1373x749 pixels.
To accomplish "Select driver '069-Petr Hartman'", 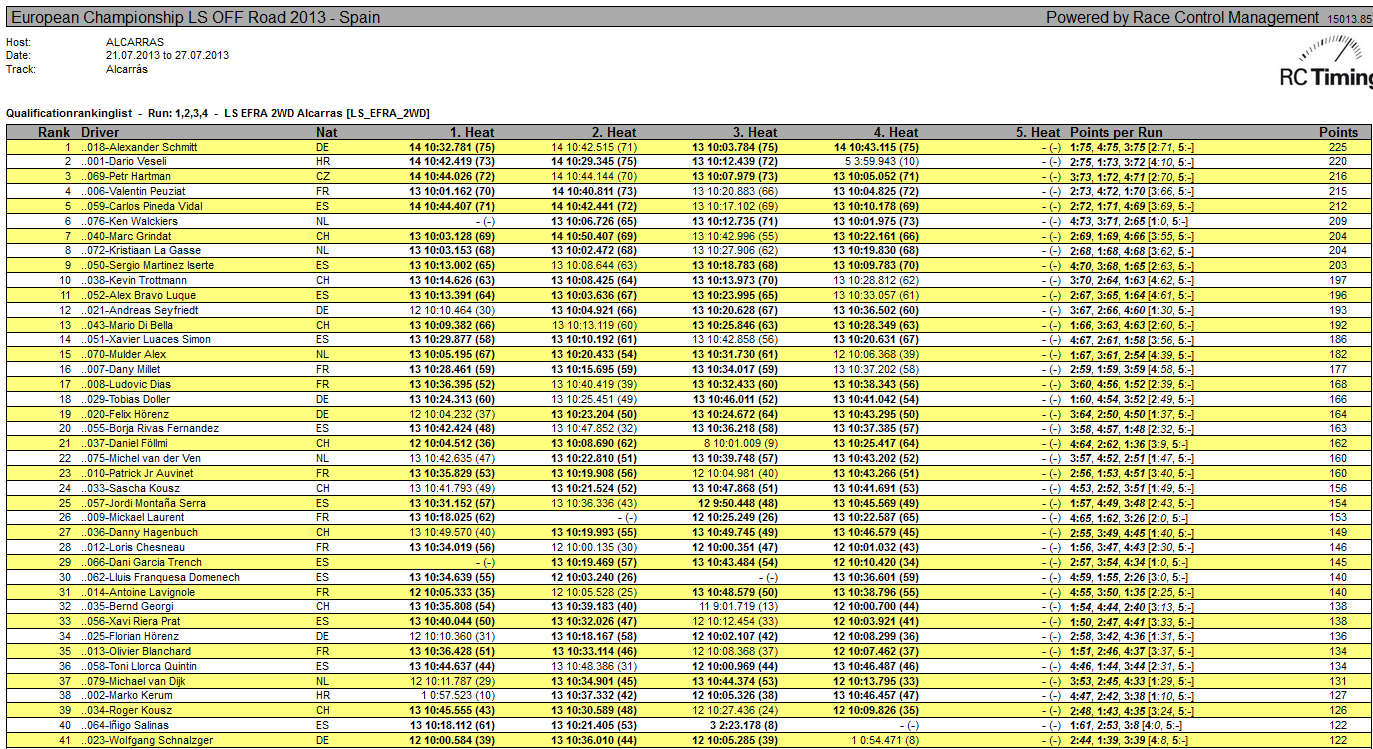I will [x=126, y=176].
